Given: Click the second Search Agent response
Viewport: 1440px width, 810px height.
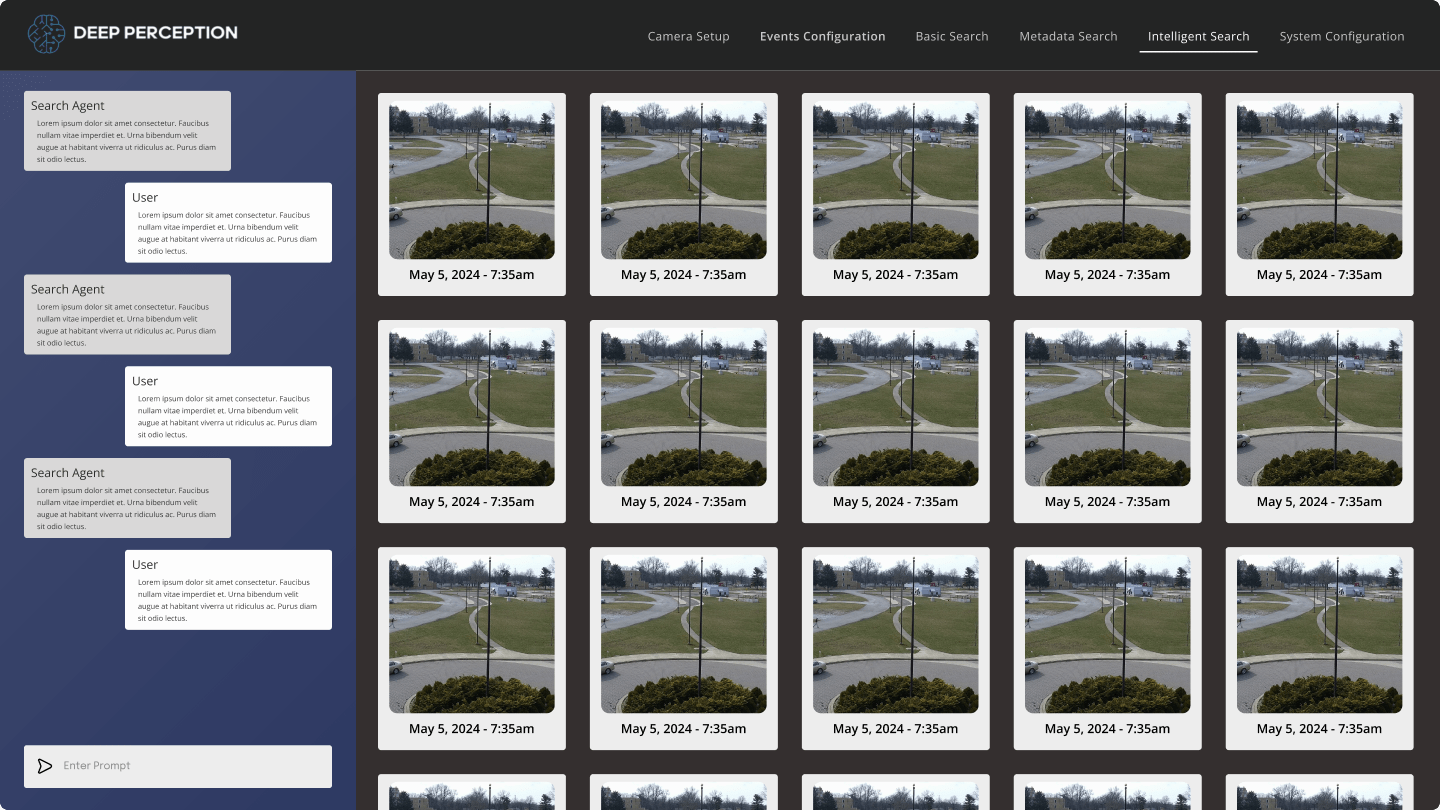Looking at the screenshot, I should tap(127, 313).
